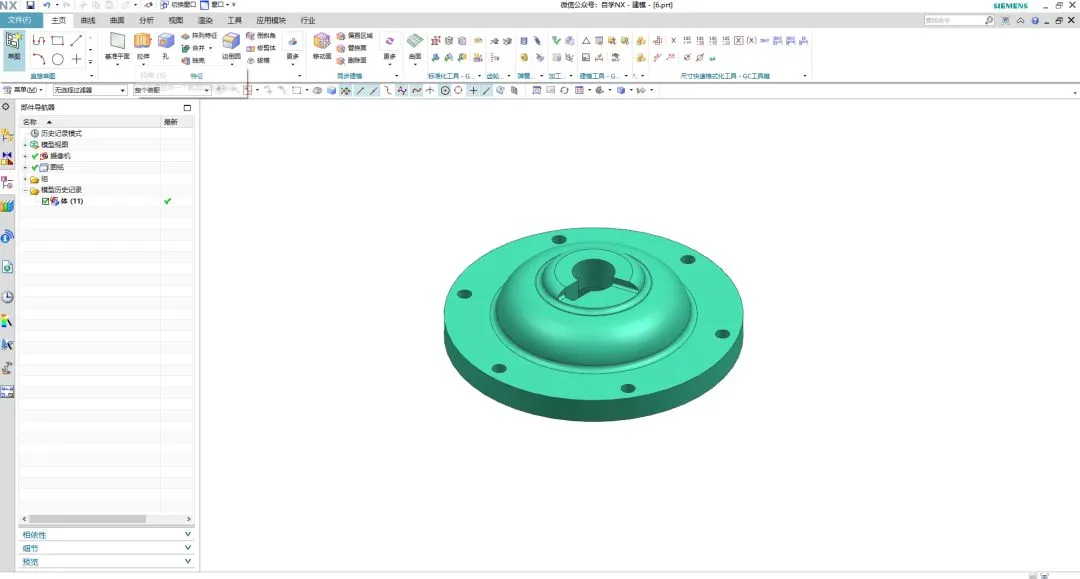Toggle the green check beside 摄像机
This screenshot has width=1080, height=579.
click(35, 156)
